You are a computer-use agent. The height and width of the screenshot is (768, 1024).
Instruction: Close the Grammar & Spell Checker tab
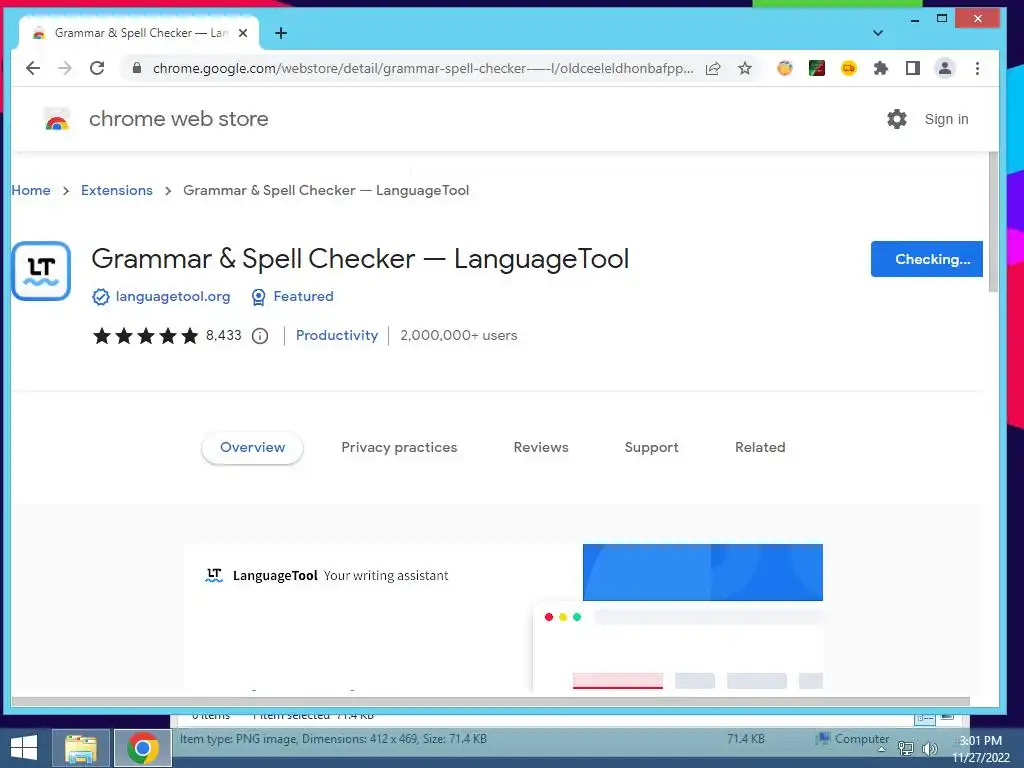coord(243,33)
